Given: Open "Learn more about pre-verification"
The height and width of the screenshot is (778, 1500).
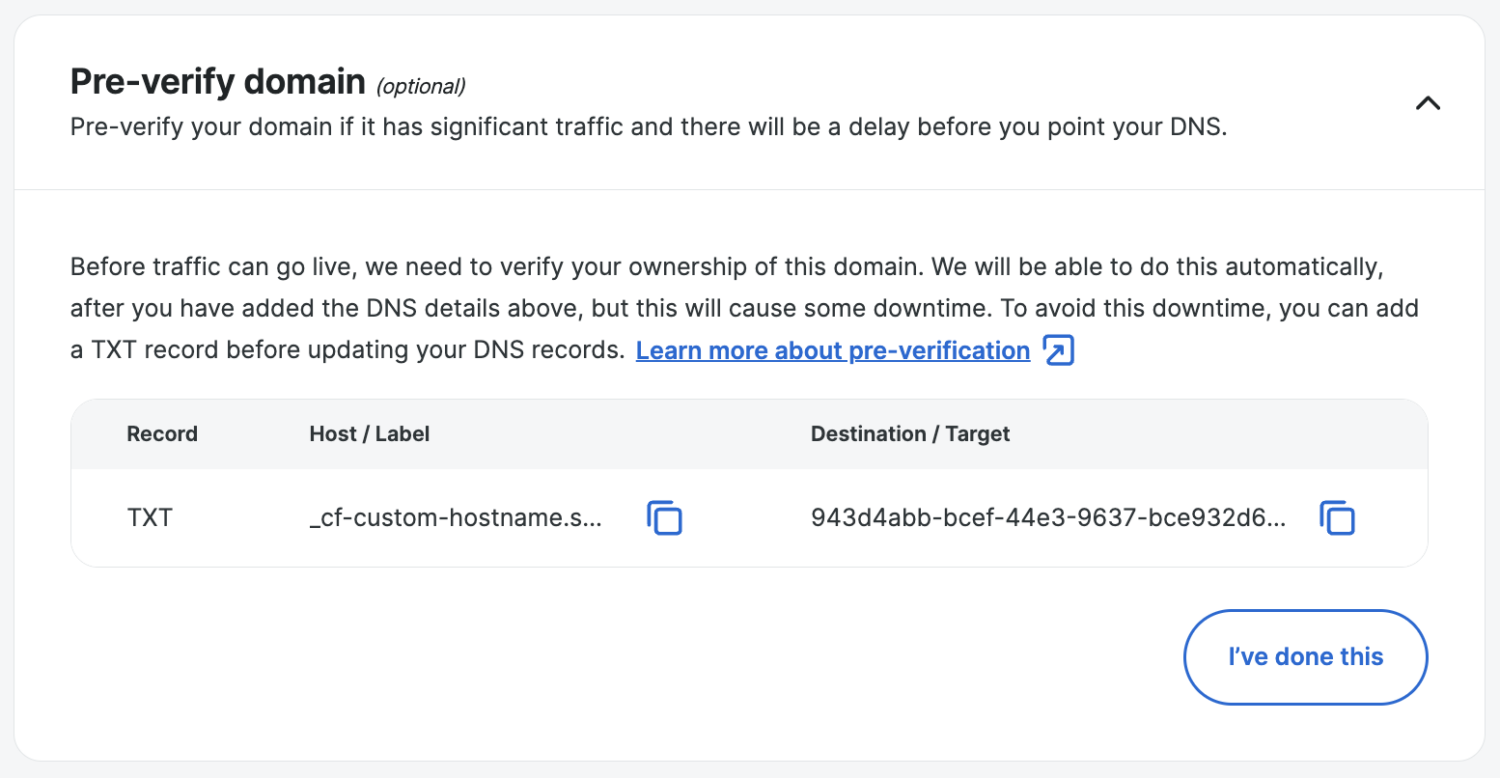Looking at the screenshot, I should (832, 350).
